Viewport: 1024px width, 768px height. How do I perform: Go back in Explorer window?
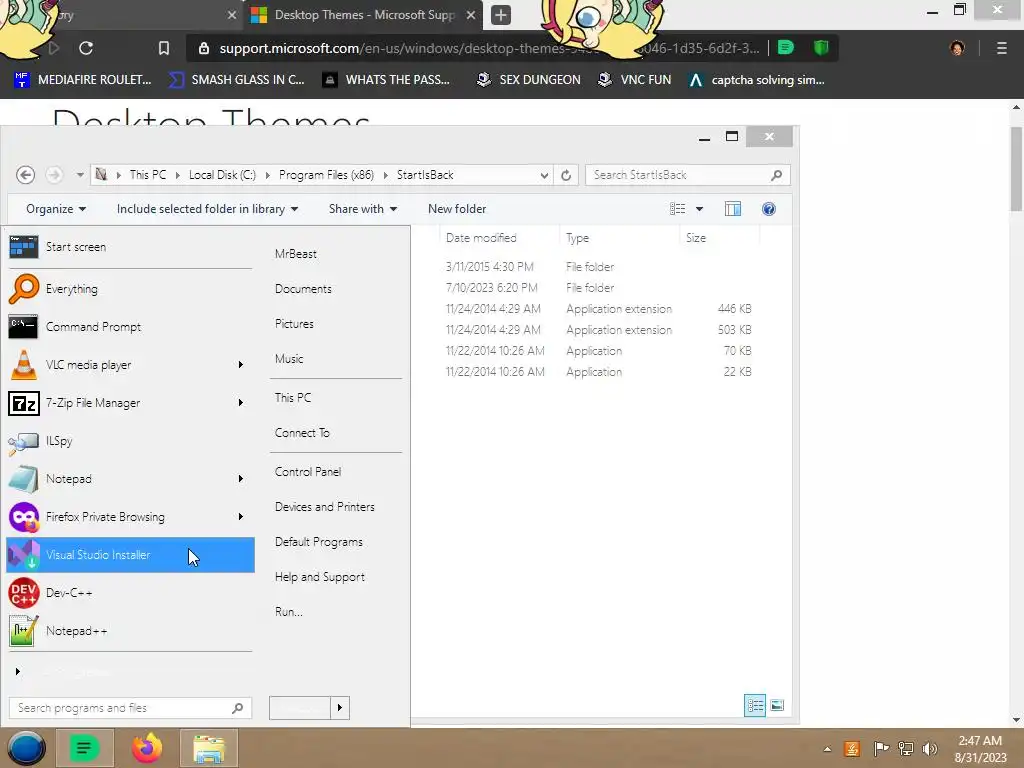click(25, 175)
